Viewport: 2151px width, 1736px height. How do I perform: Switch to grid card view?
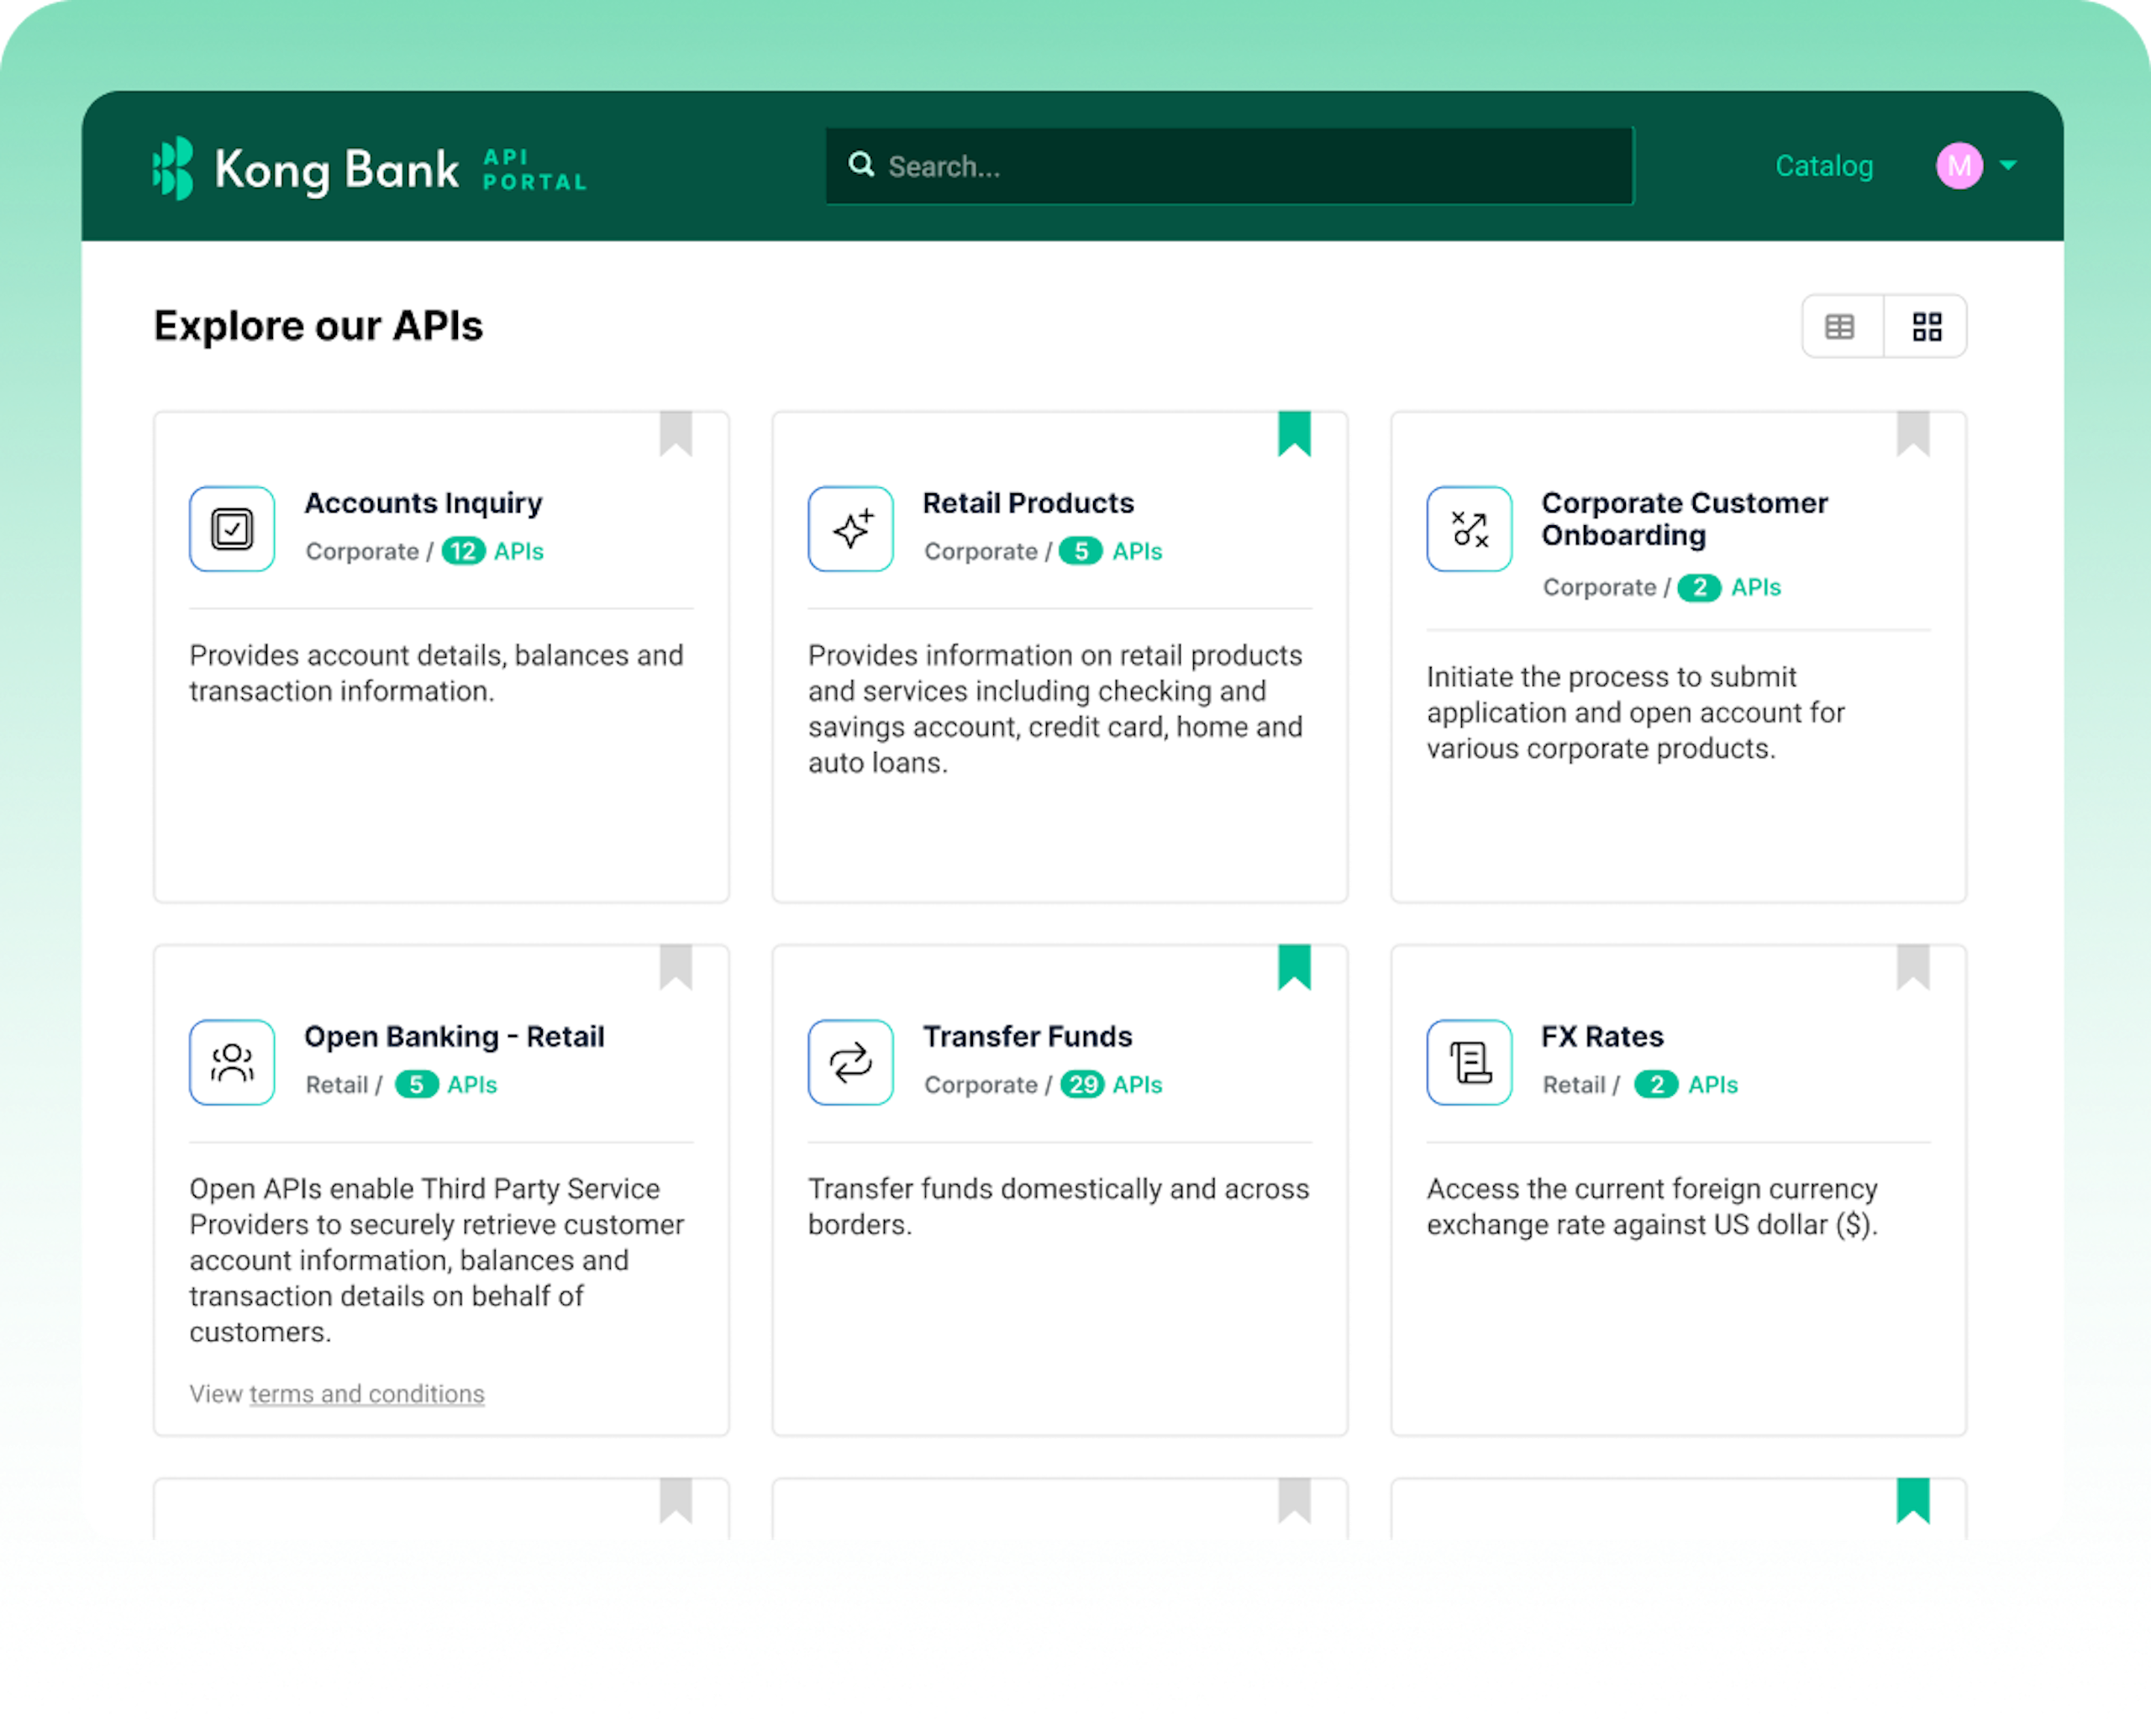[1926, 326]
